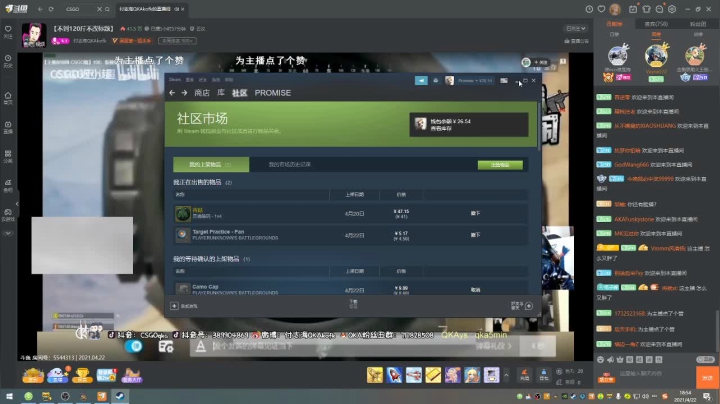720x404 pixels.
Task: Open the 商店 tab in Steam
Action: coord(202,93)
